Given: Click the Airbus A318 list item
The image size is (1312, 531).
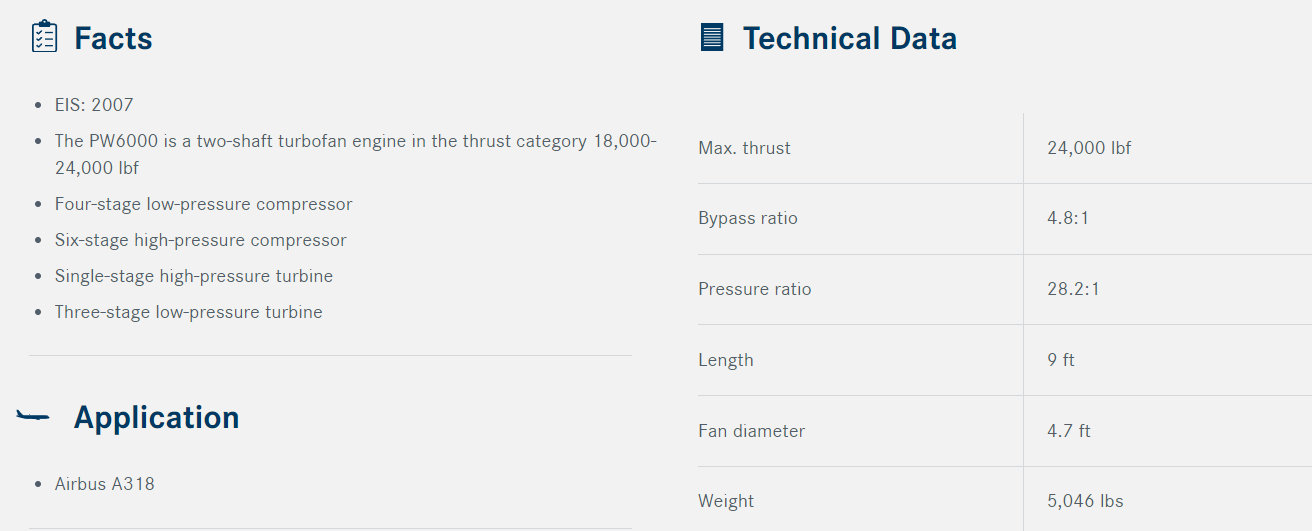Looking at the screenshot, I should pos(105,484).
